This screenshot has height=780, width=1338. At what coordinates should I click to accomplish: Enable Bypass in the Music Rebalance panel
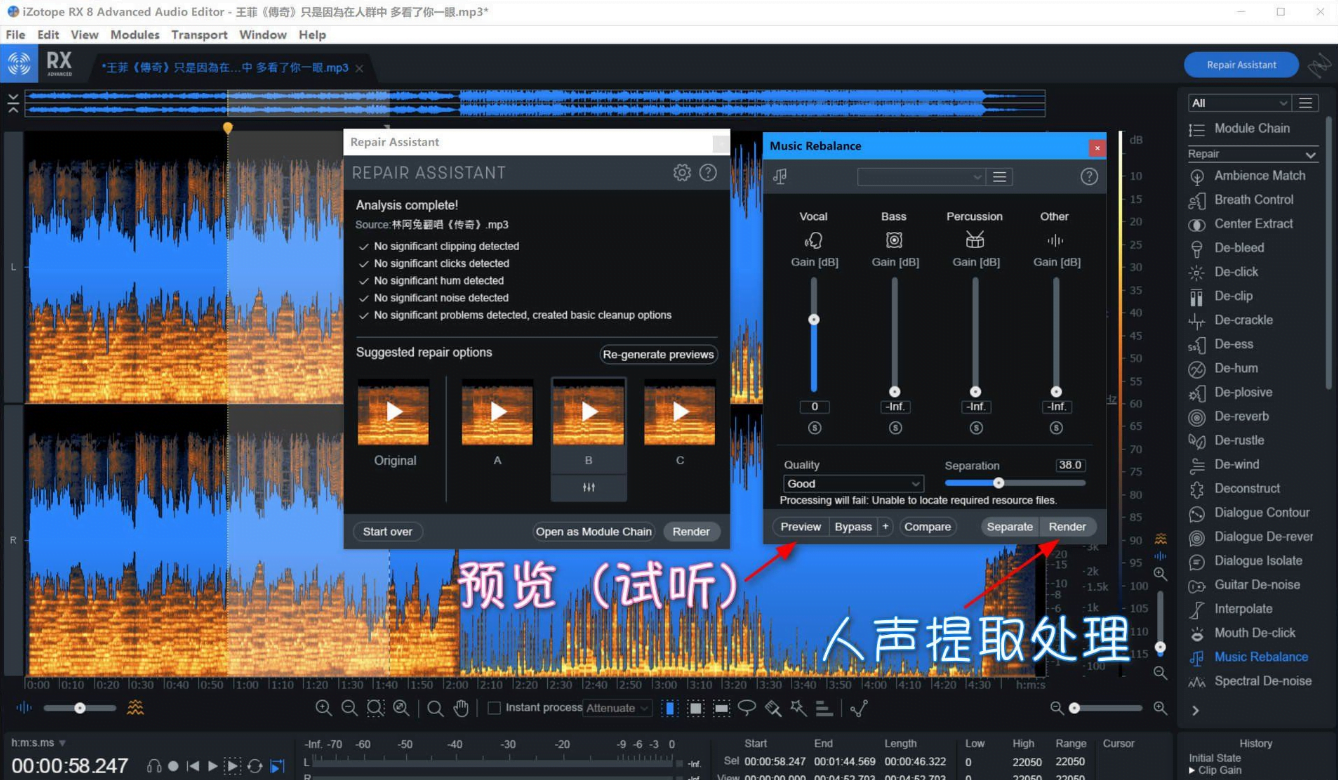[x=852, y=526]
